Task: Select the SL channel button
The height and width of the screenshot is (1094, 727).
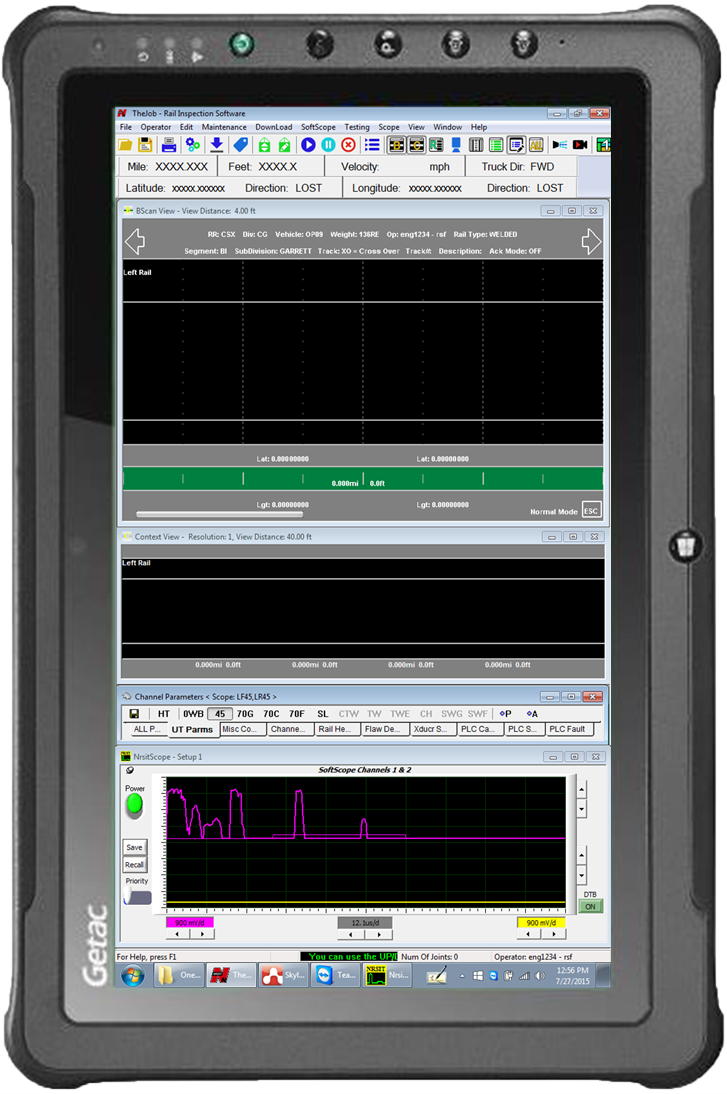Action: 322,714
